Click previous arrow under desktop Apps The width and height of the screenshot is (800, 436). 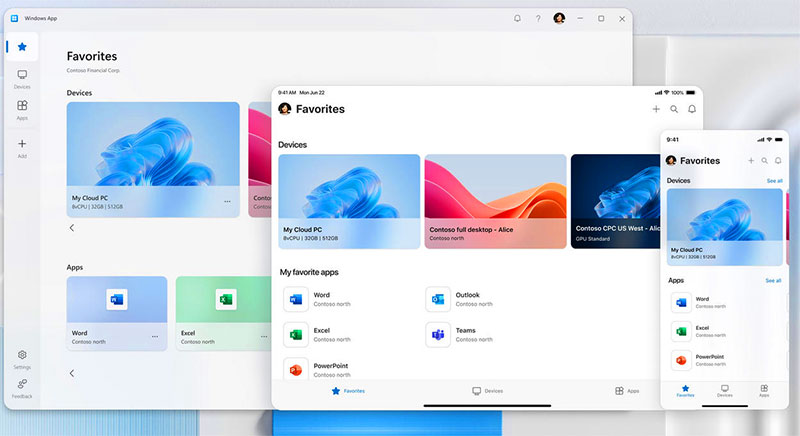pyautogui.click(x=72, y=373)
